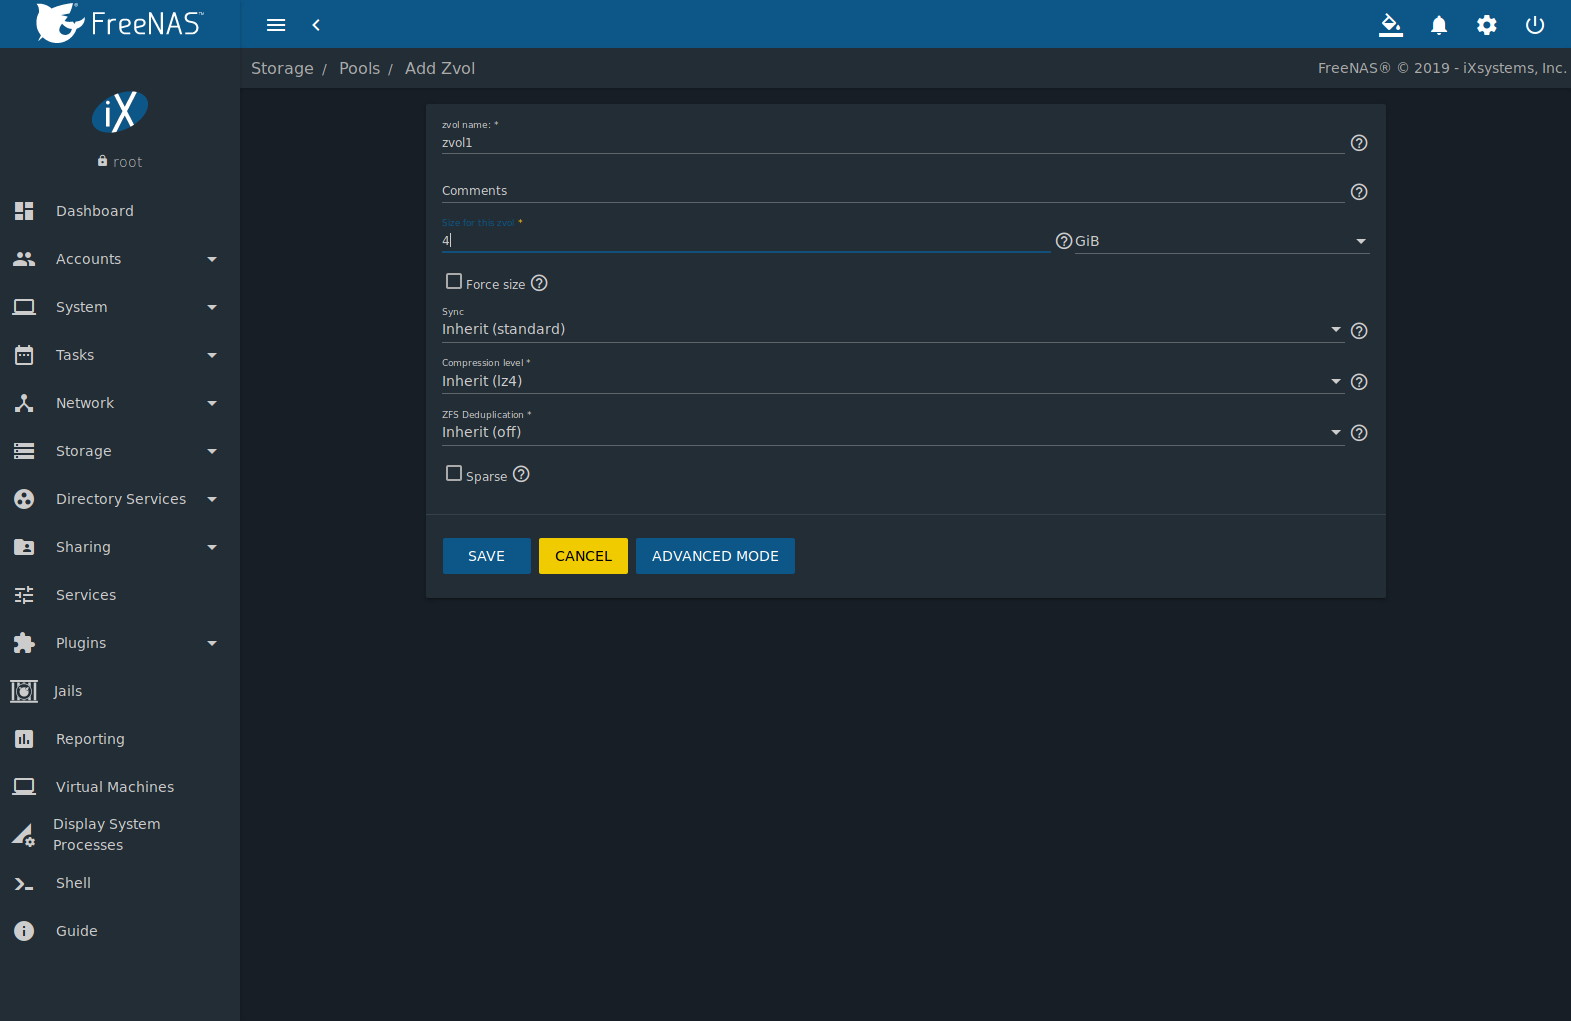Open Virtual Machines in sidebar
This screenshot has height=1021, width=1571.
(x=120, y=787)
